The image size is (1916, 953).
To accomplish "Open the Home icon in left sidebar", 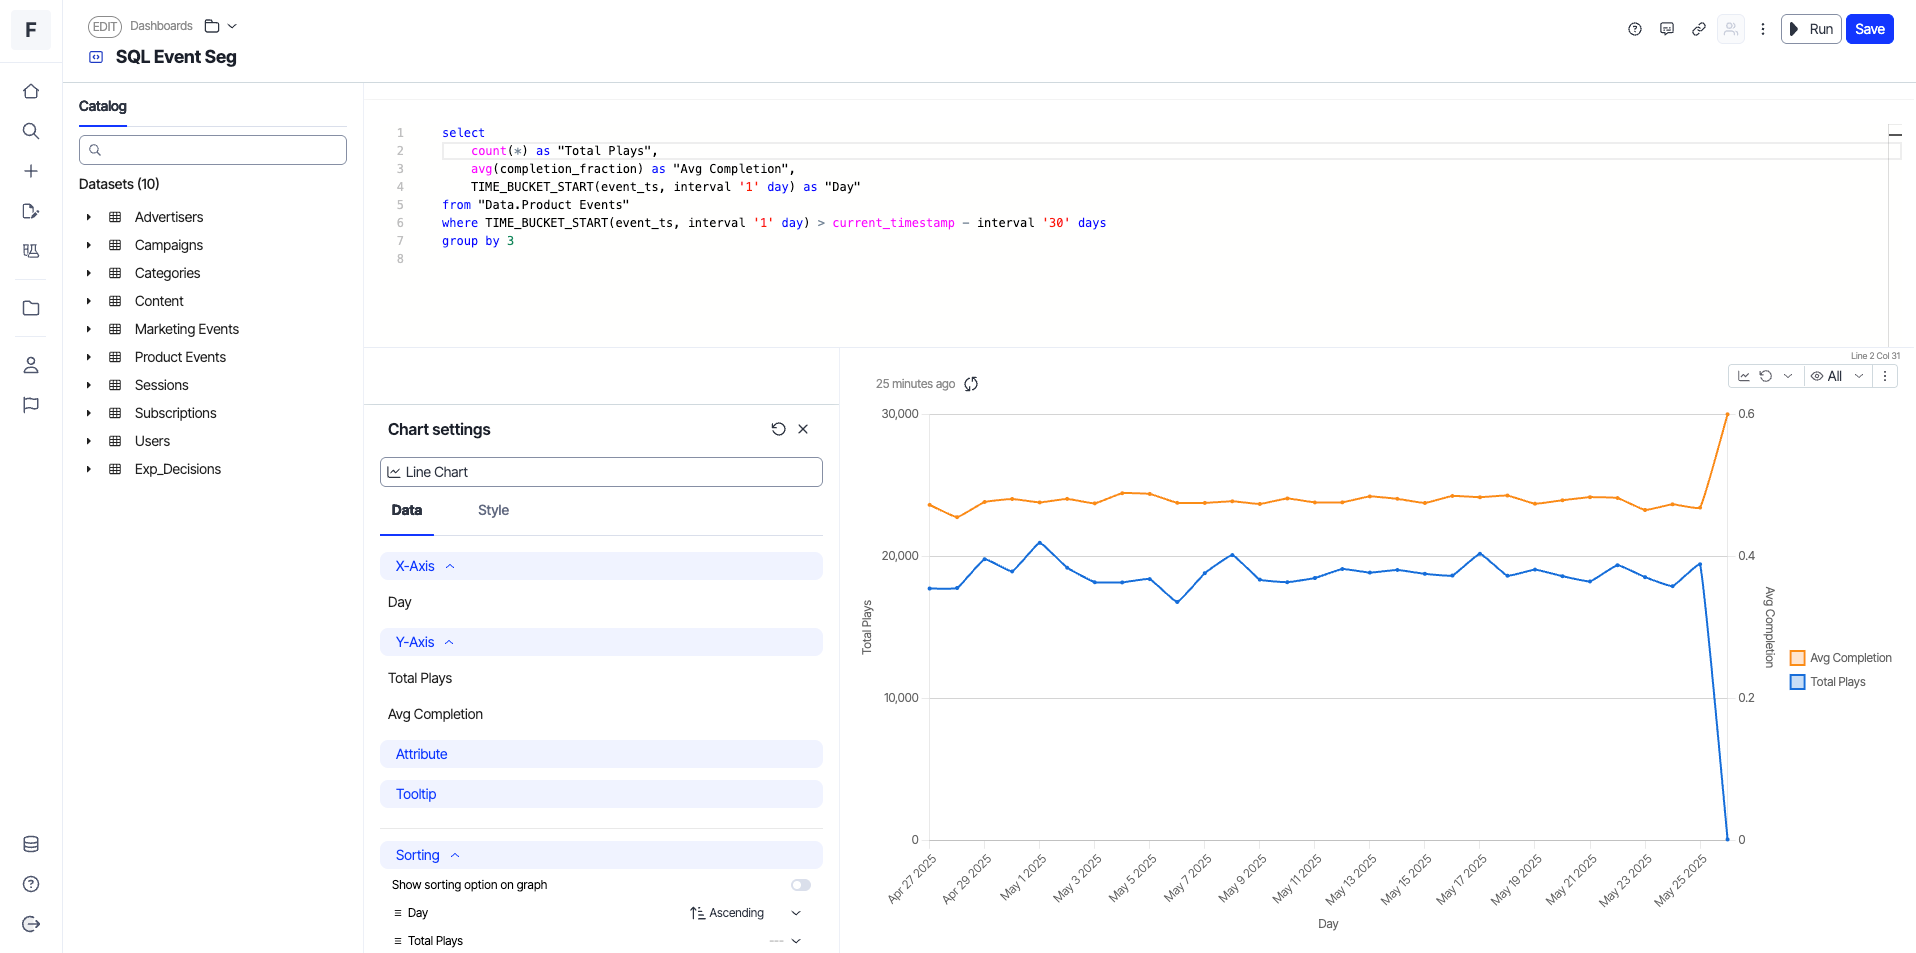I will (31, 91).
